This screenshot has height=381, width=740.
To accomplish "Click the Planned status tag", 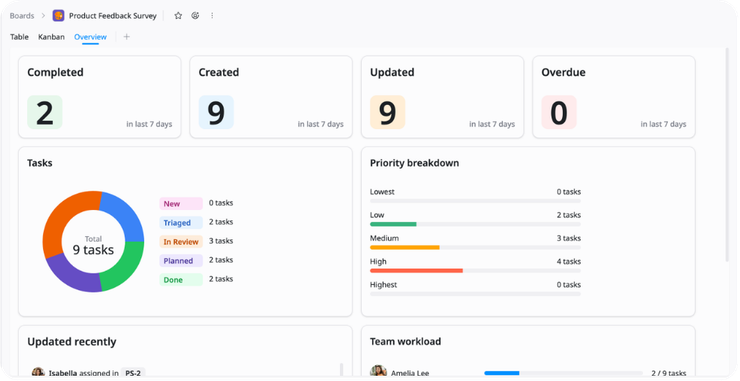I will point(181,261).
